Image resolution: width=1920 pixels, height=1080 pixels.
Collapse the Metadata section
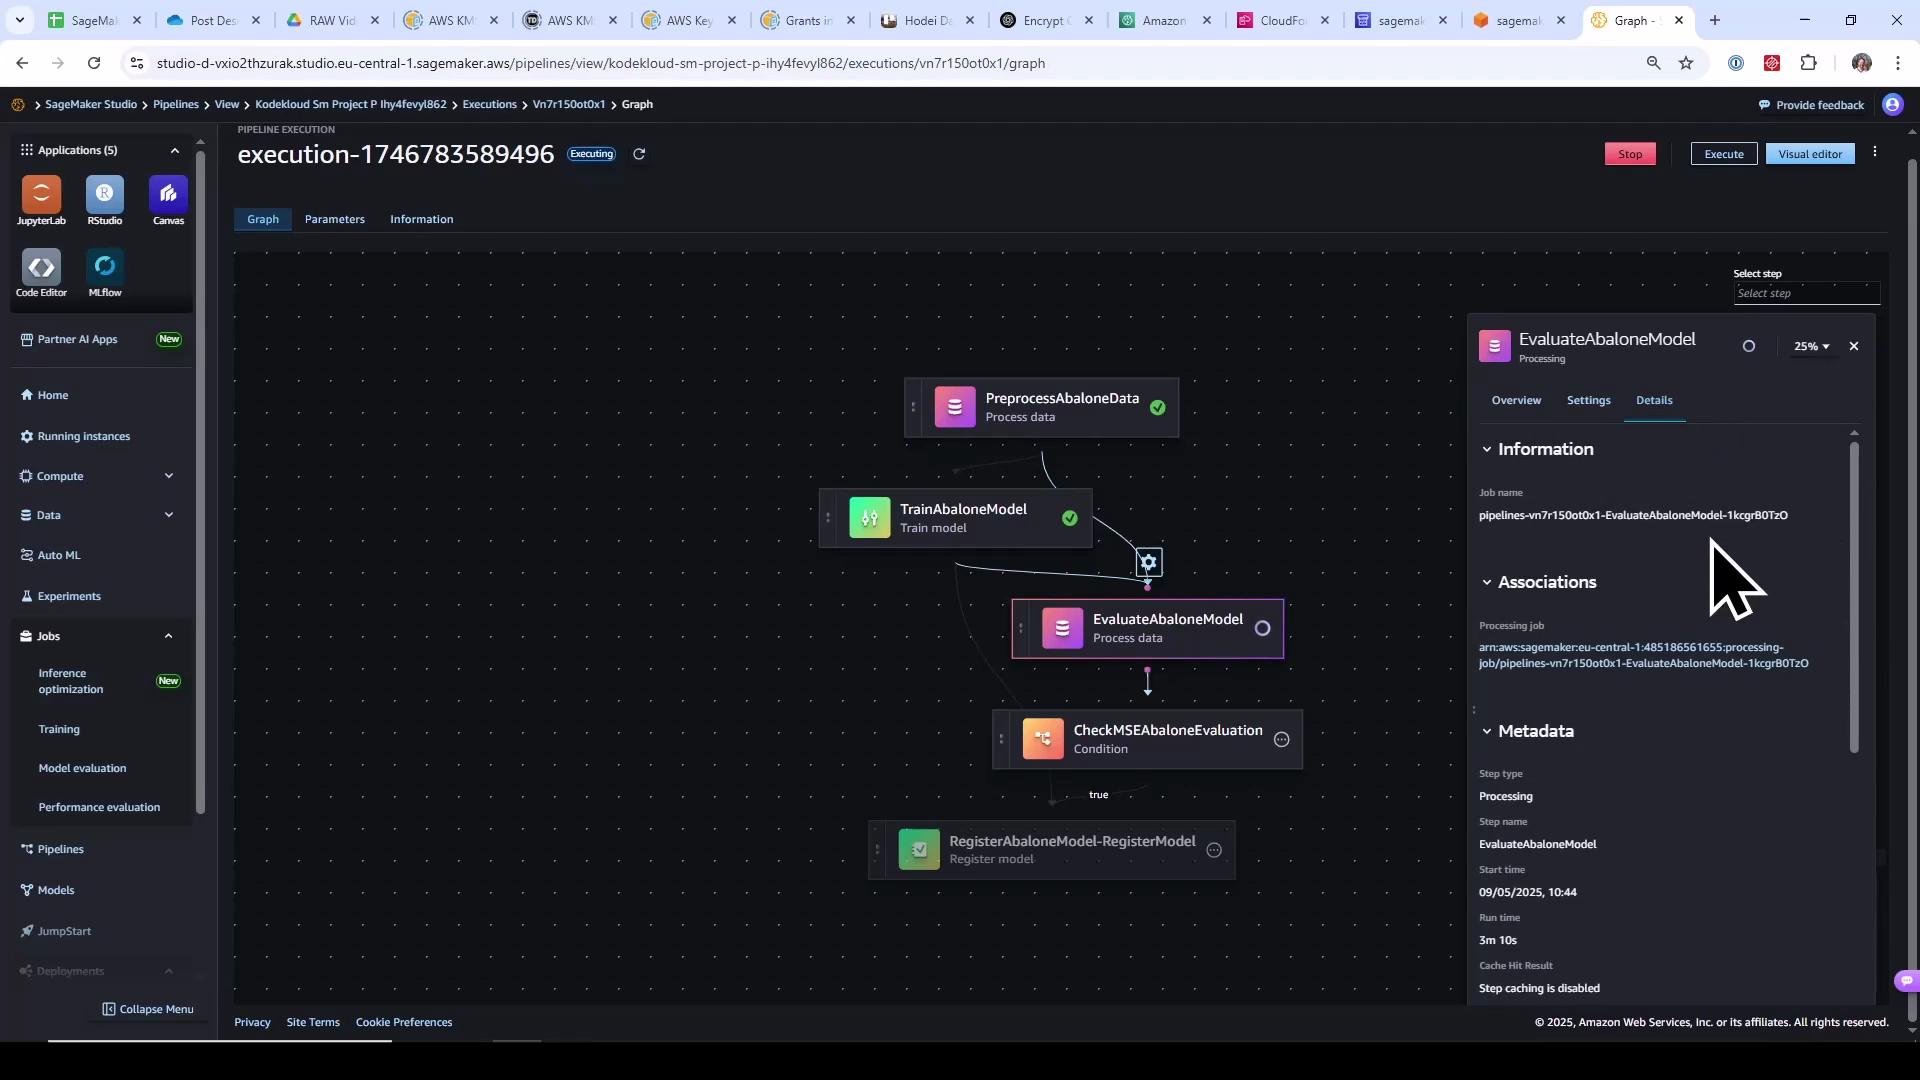point(1486,732)
